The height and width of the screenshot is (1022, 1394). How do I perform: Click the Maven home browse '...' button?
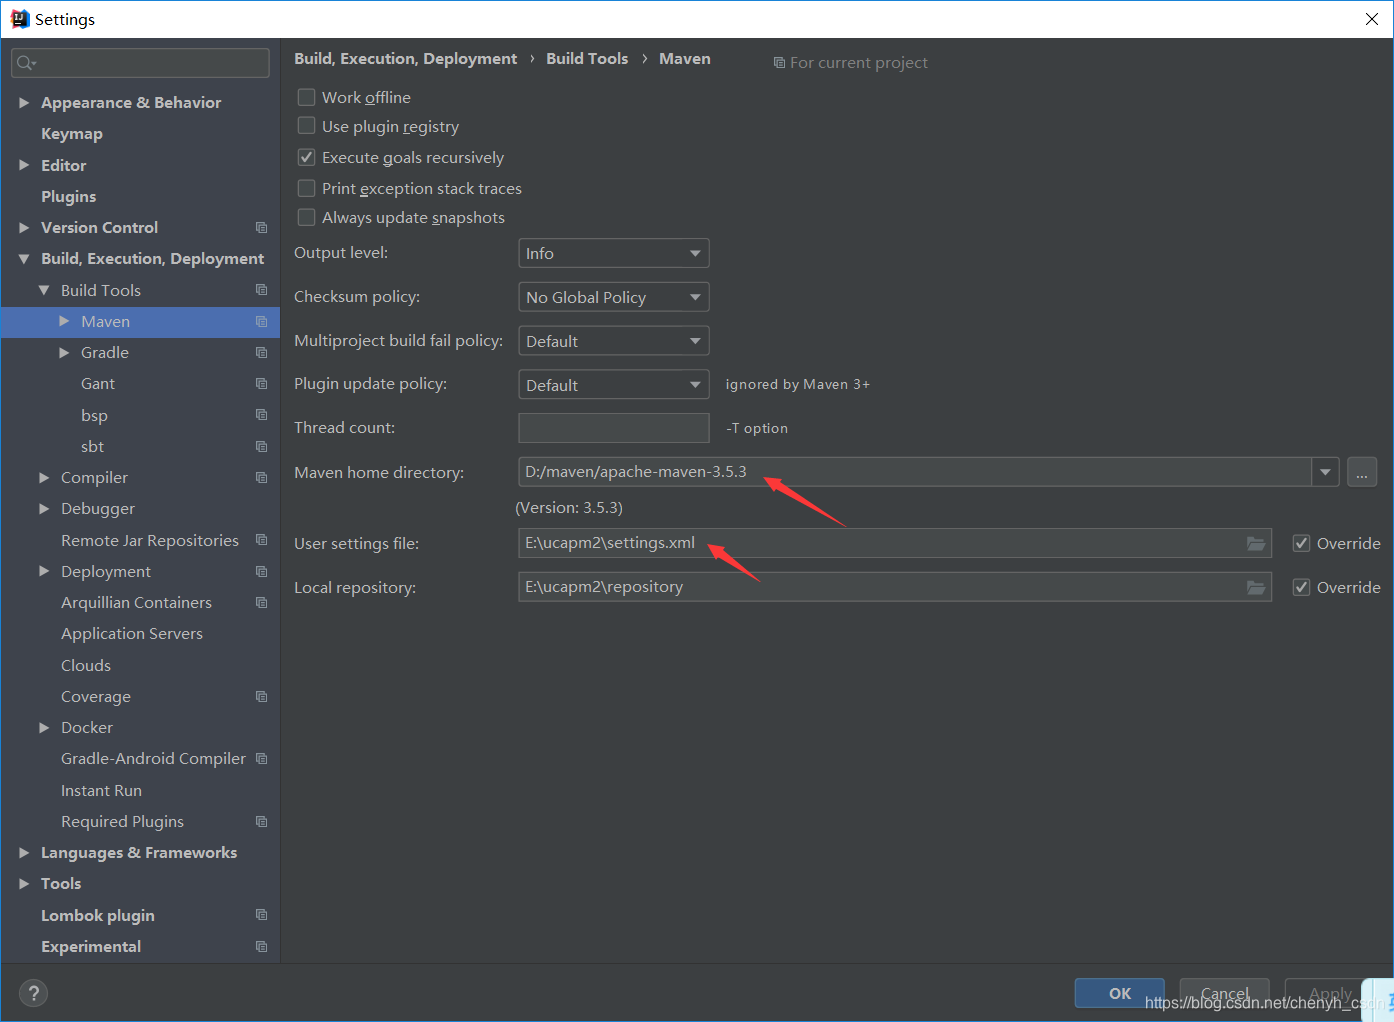click(1362, 472)
